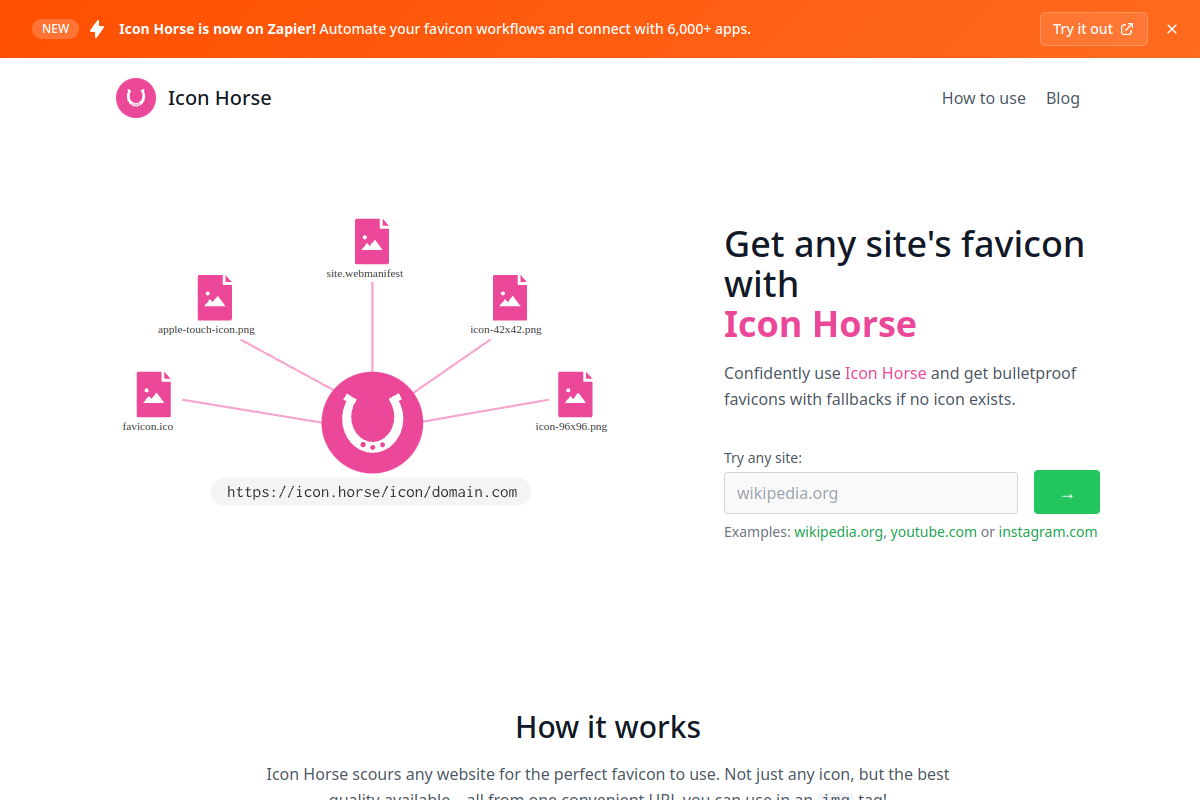
Task: Click the icon-42x42.png file icon
Action: click(510, 297)
